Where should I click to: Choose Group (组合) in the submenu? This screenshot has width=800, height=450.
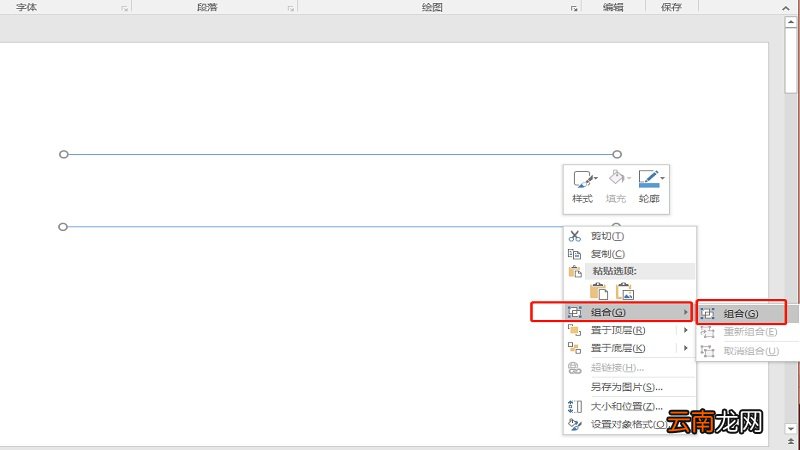point(740,313)
